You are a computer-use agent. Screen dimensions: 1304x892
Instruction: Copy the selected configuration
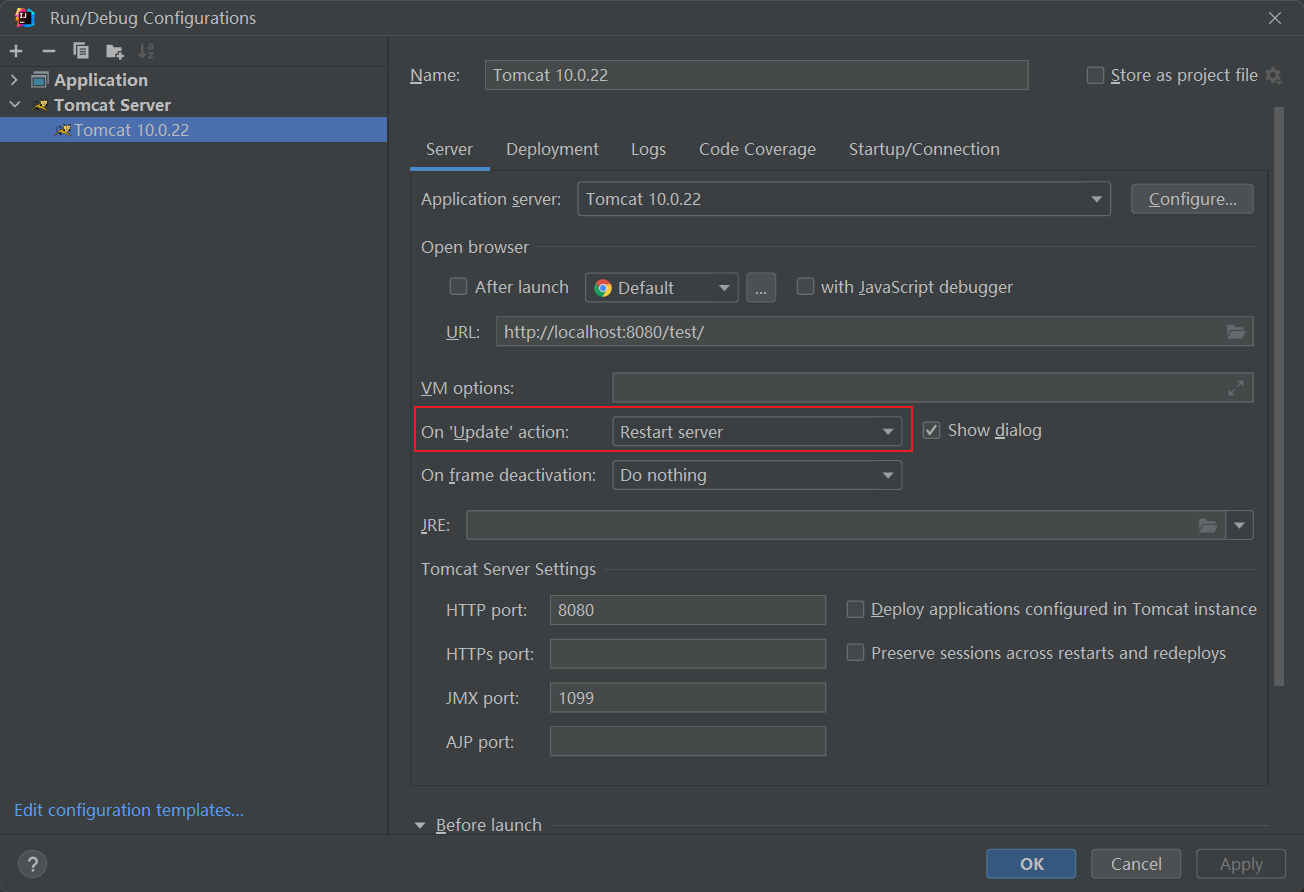click(x=81, y=51)
